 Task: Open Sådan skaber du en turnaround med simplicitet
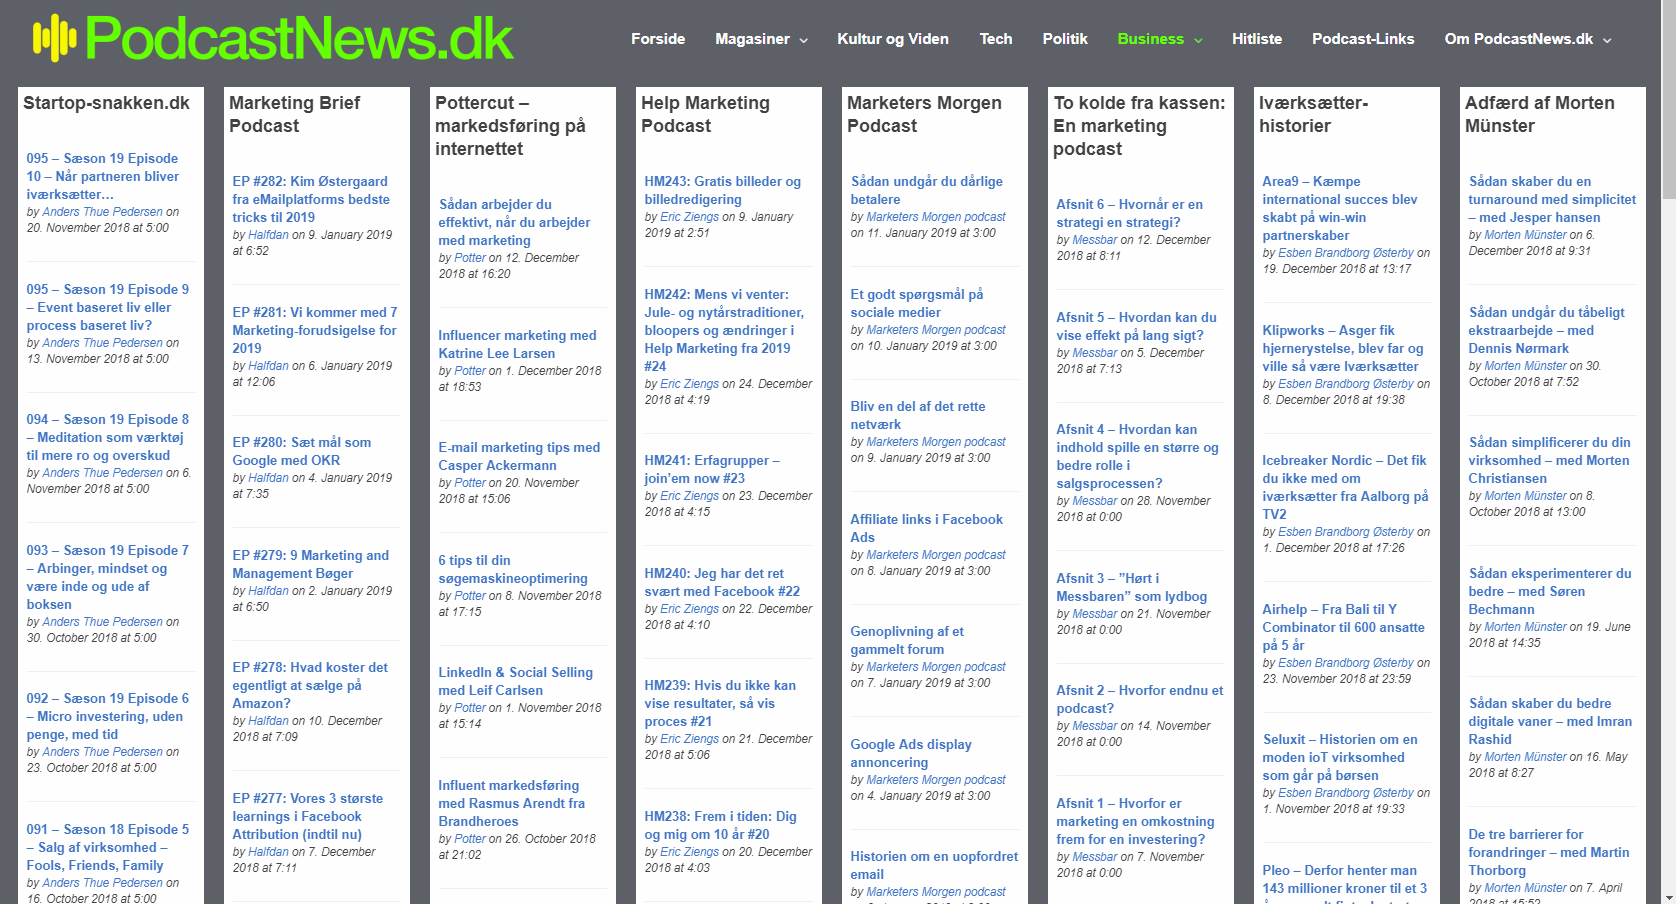[x=1552, y=199]
